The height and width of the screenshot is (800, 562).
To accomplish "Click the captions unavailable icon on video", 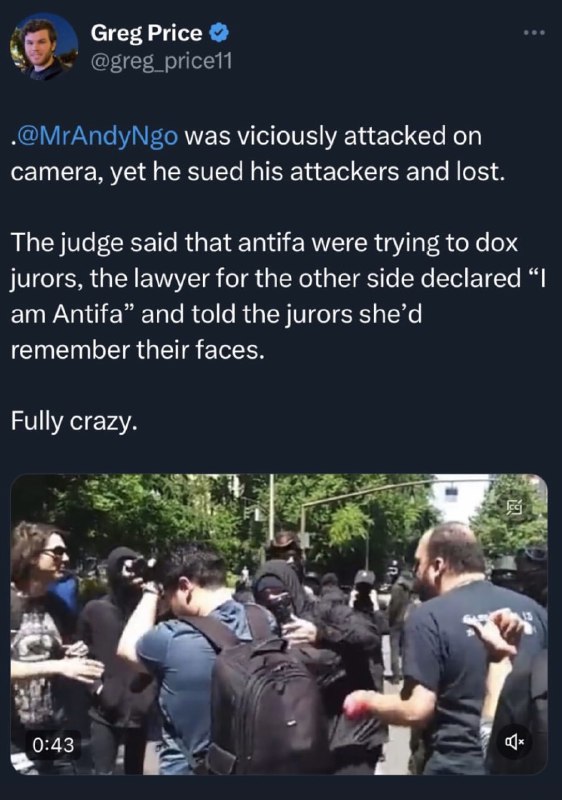I will point(514,507).
